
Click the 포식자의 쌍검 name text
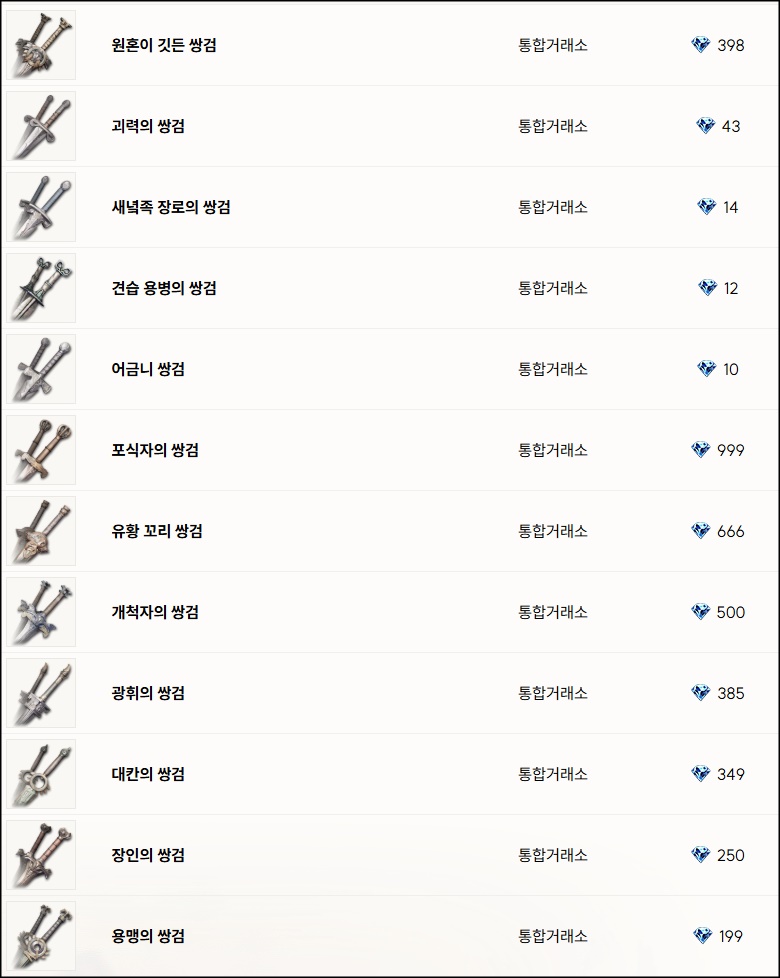[x=155, y=450]
